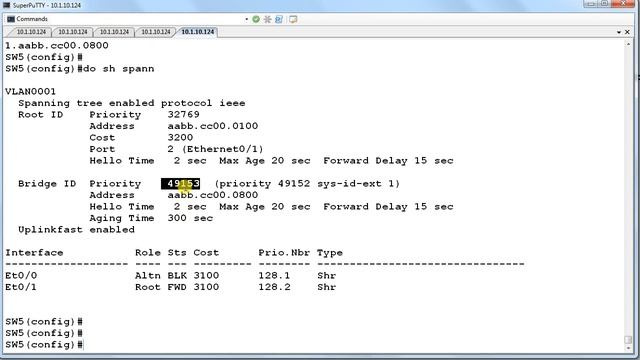The height and width of the screenshot is (360, 640).
Task: Click the 'VLAN0001' heading
Action: coord(31,91)
